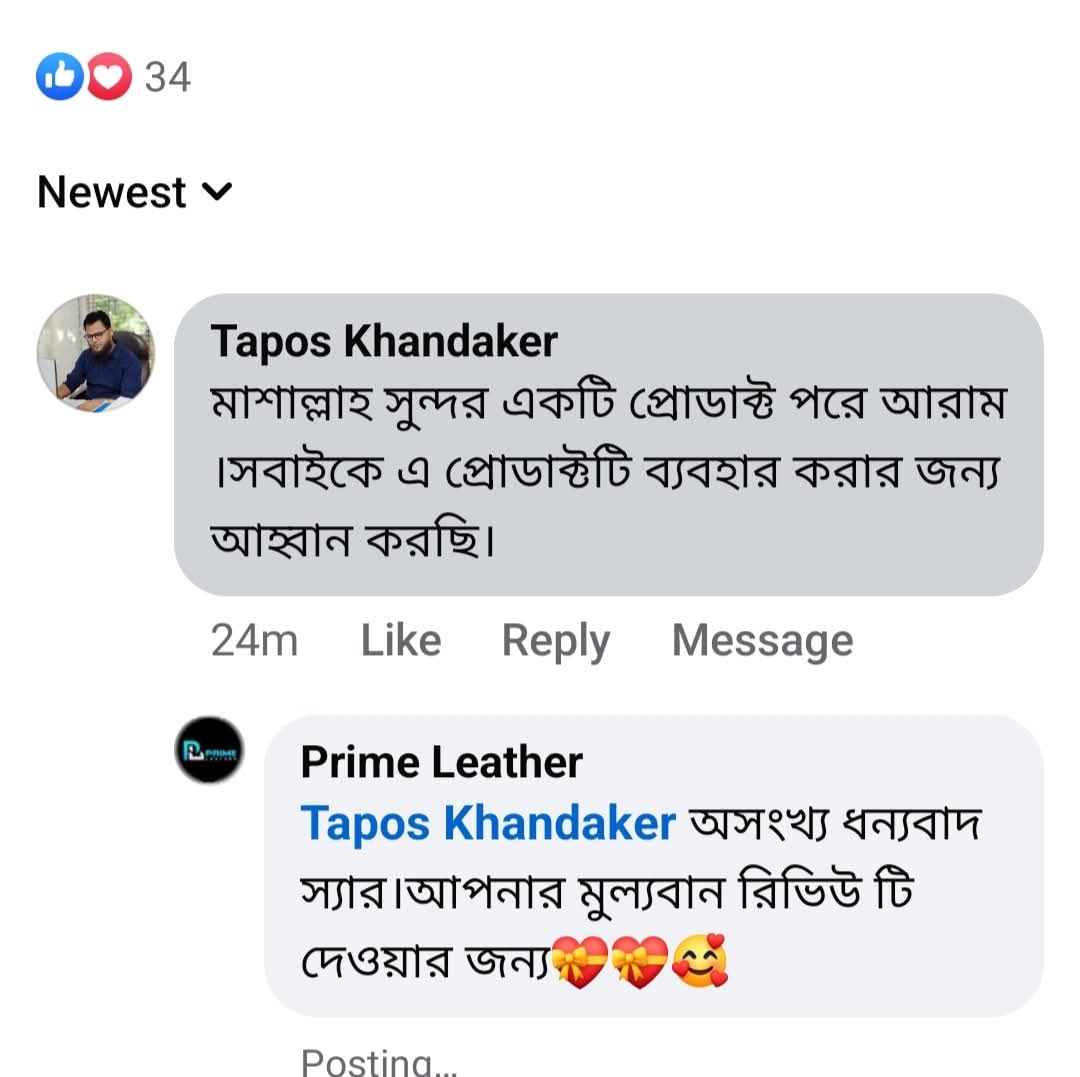Like Tapos Khandaker's comment
This screenshot has width=1080, height=1077.
pyautogui.click(x=400, y=641)
